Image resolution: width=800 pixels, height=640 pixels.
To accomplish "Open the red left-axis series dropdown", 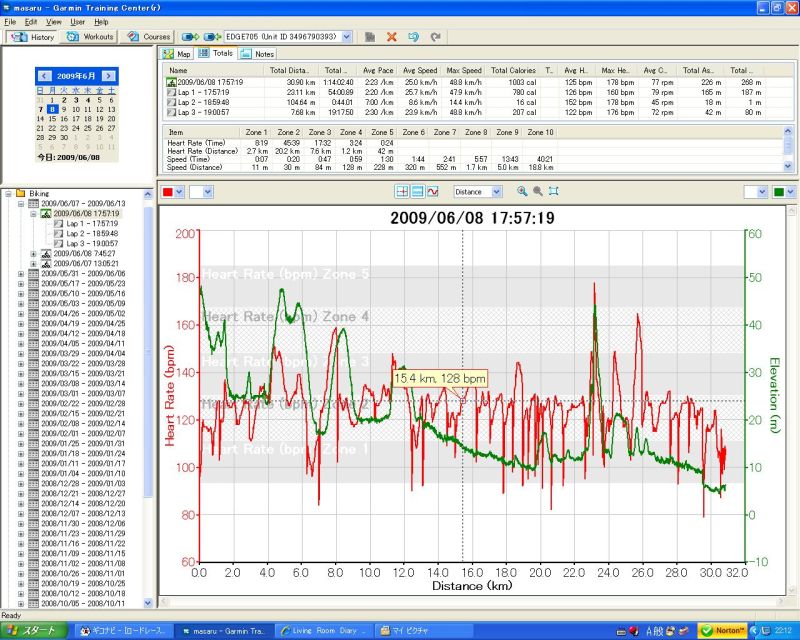I will (x=179, y=192).
